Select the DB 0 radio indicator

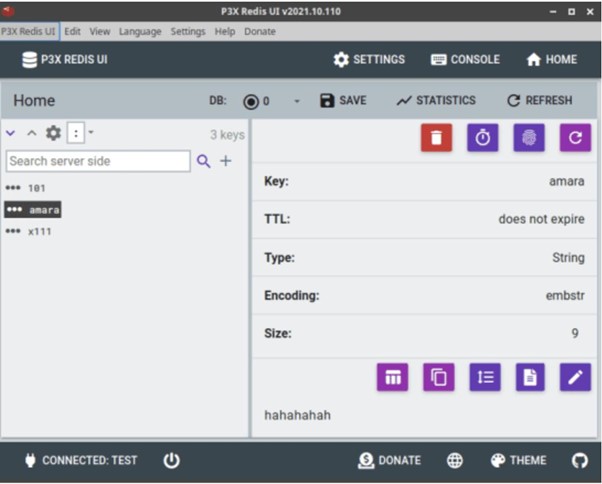point(251,101)
